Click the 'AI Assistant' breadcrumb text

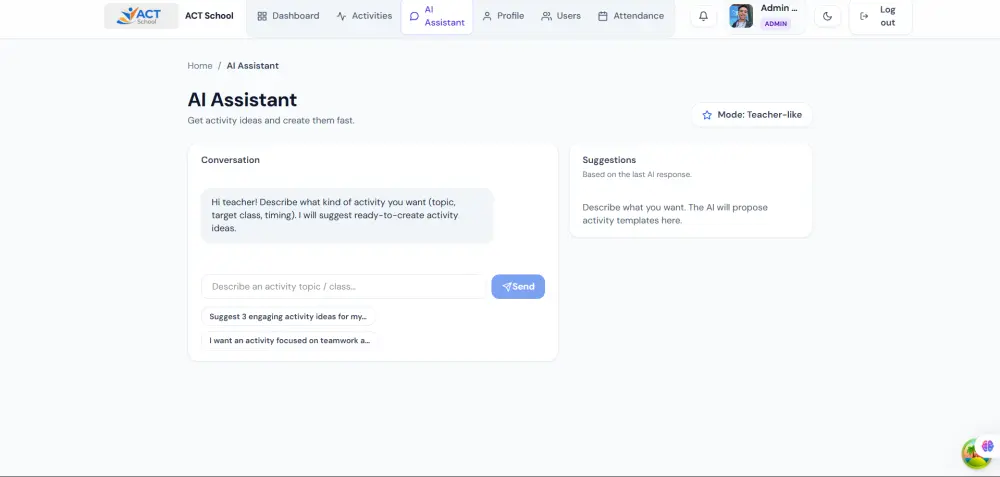[253, 66]
